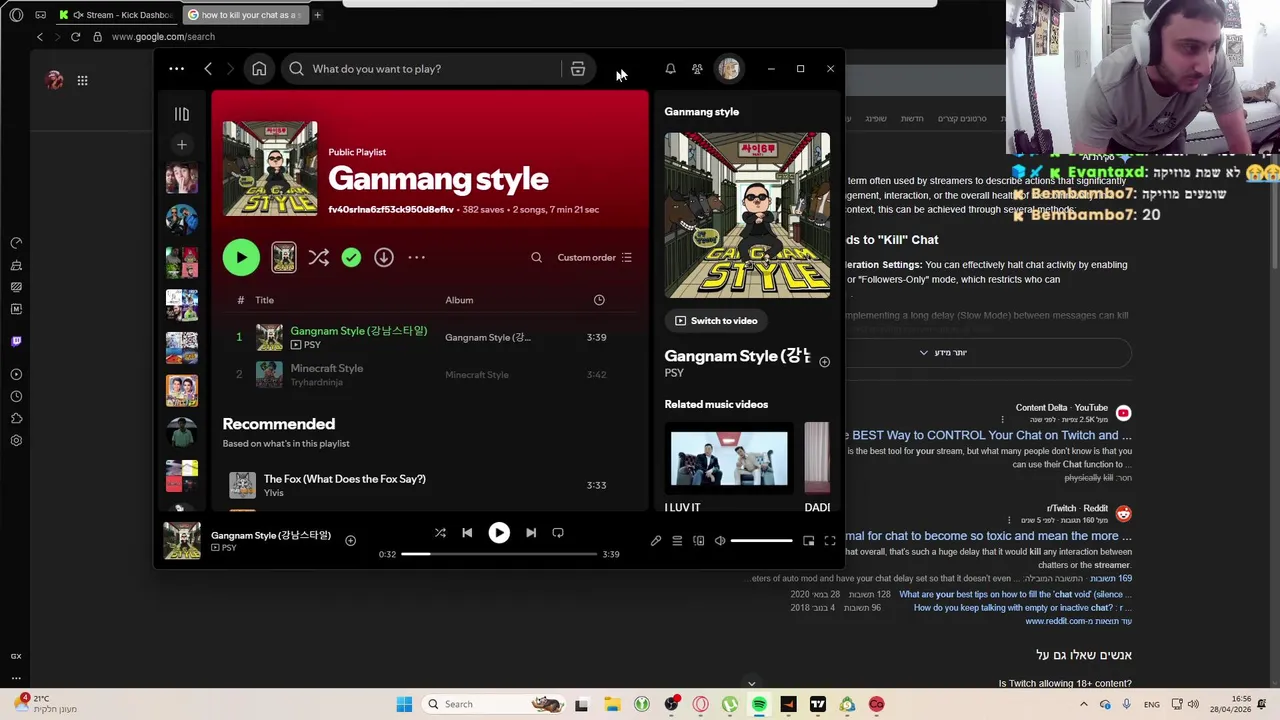Add current song to Liked from player bar
This screenshot has height=720, width=1280.
pyautogui.click(x=350, y=541)
